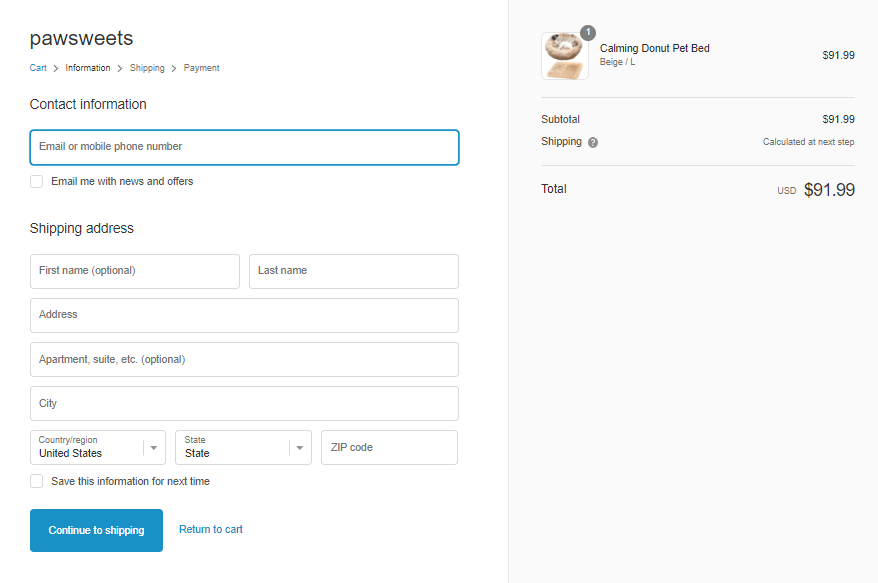Enable Email me with news and offers

(x=37, y=182)
